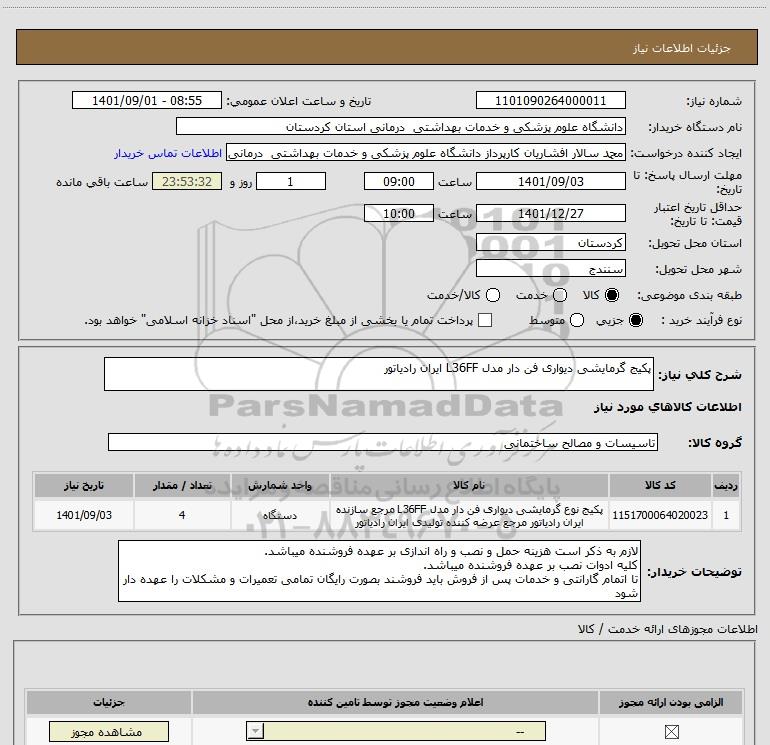Image resolution: width=770 pixels, height=745 pixels.
Task: Click the الزامی بودن ارائه مجوز header
Action: pos(671,702)
